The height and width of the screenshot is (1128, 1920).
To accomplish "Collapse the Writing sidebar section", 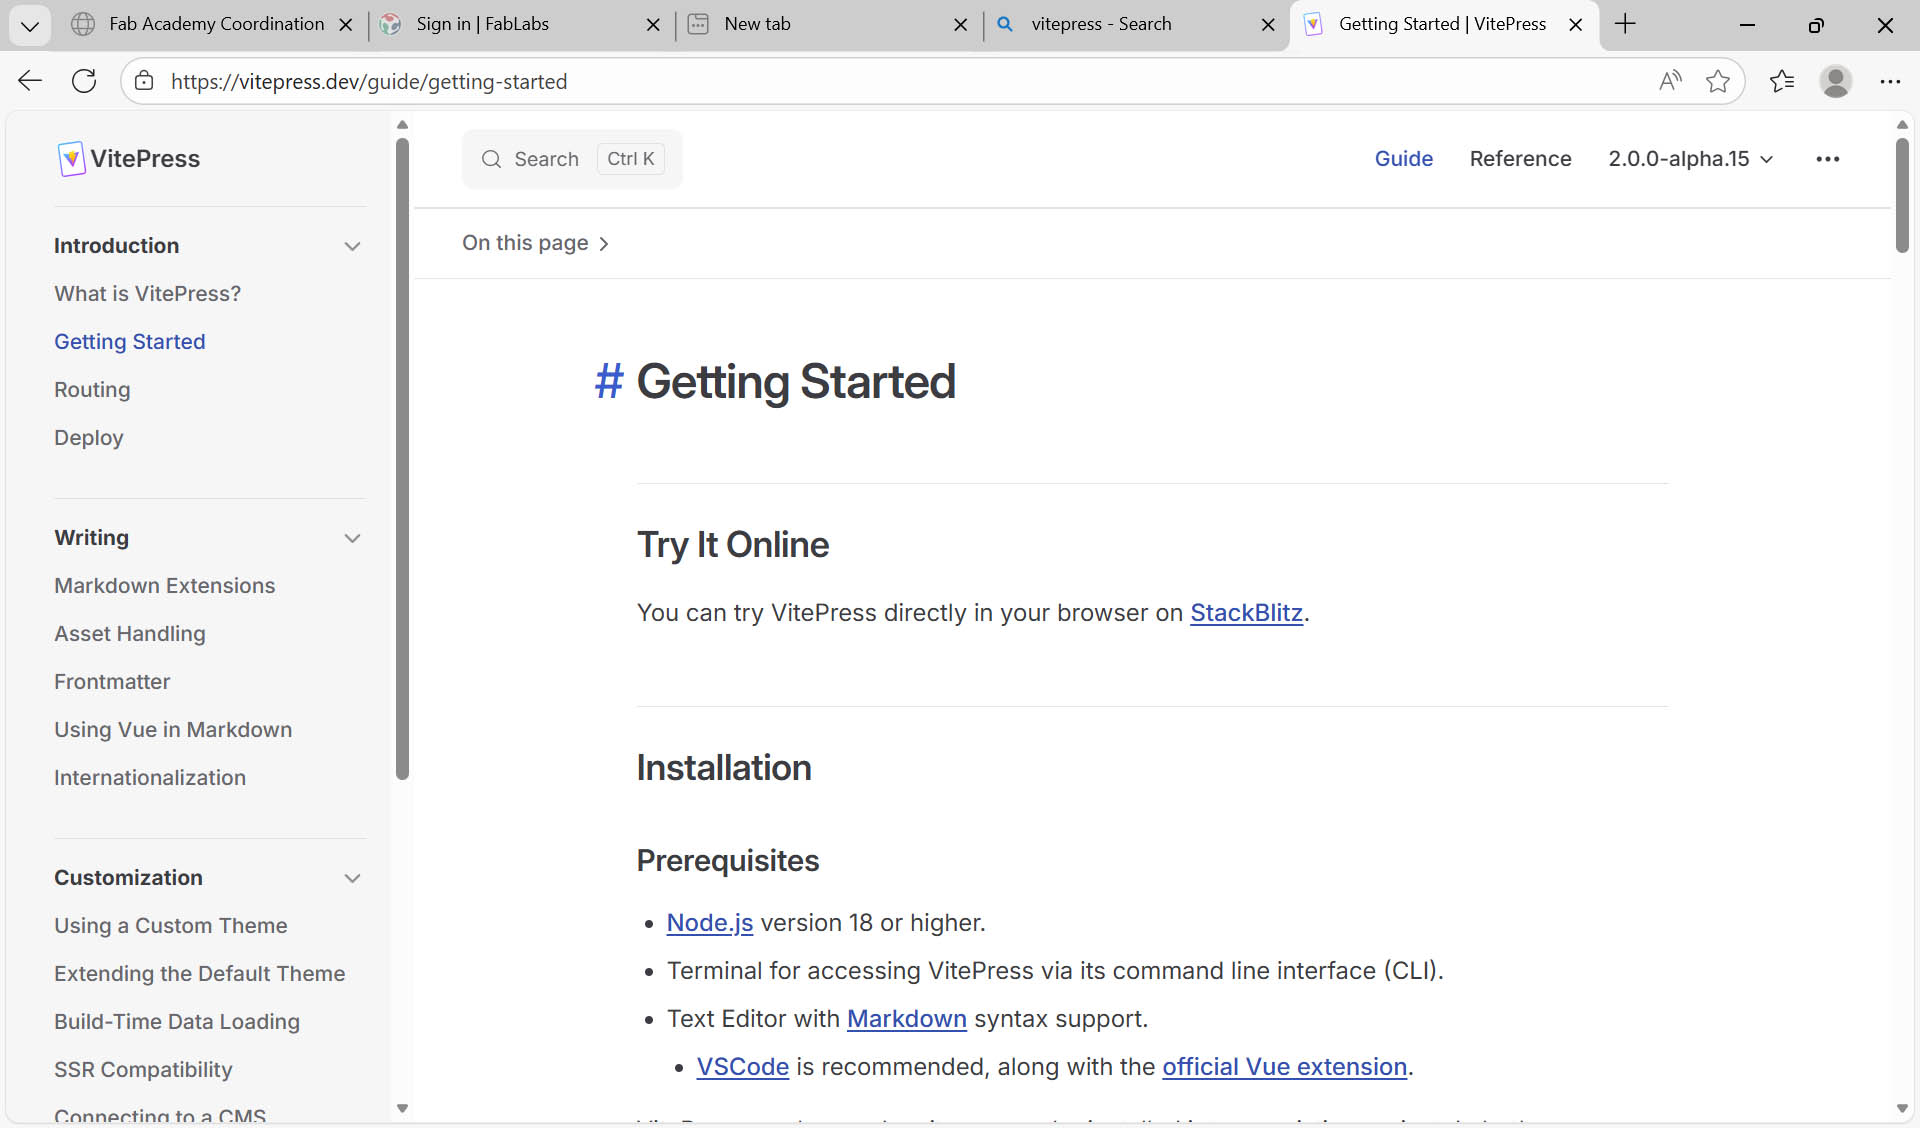I will point(352,538).
